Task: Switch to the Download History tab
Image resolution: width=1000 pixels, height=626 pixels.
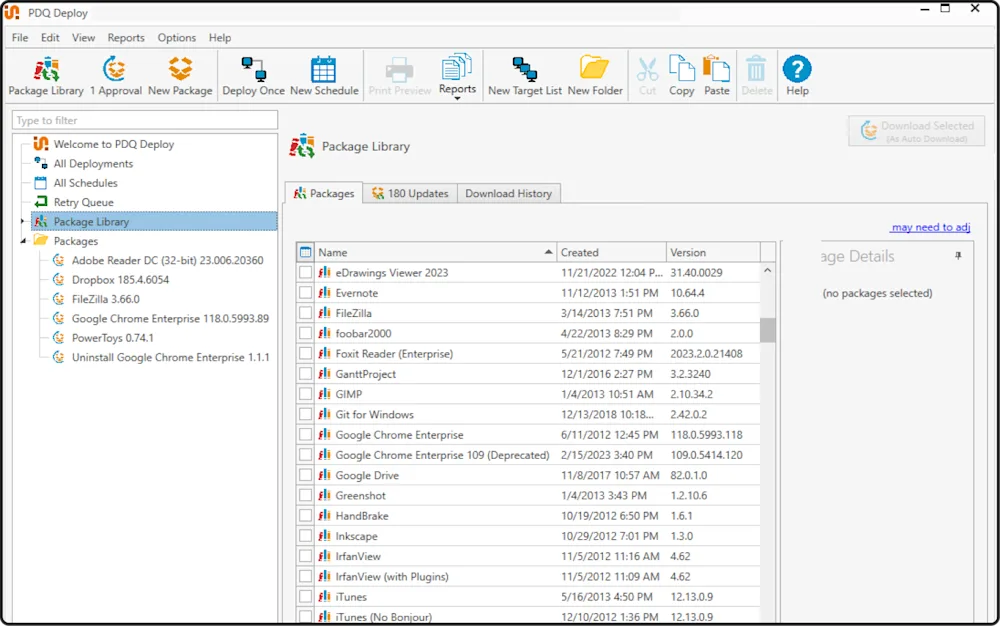Action: click(508, 193)
